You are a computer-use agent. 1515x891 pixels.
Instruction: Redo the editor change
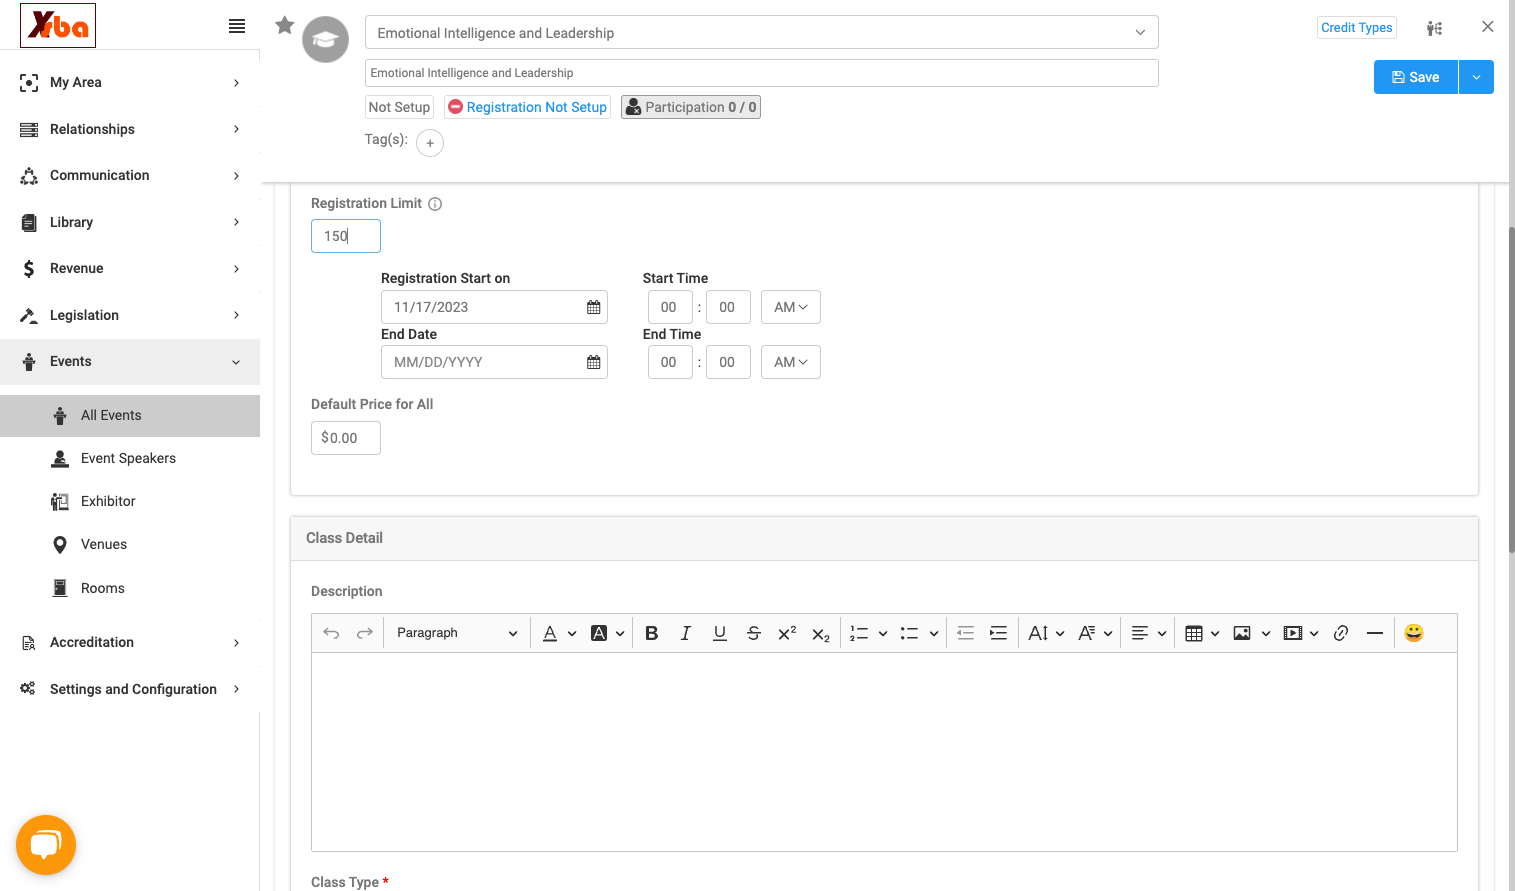click(365, 633)
